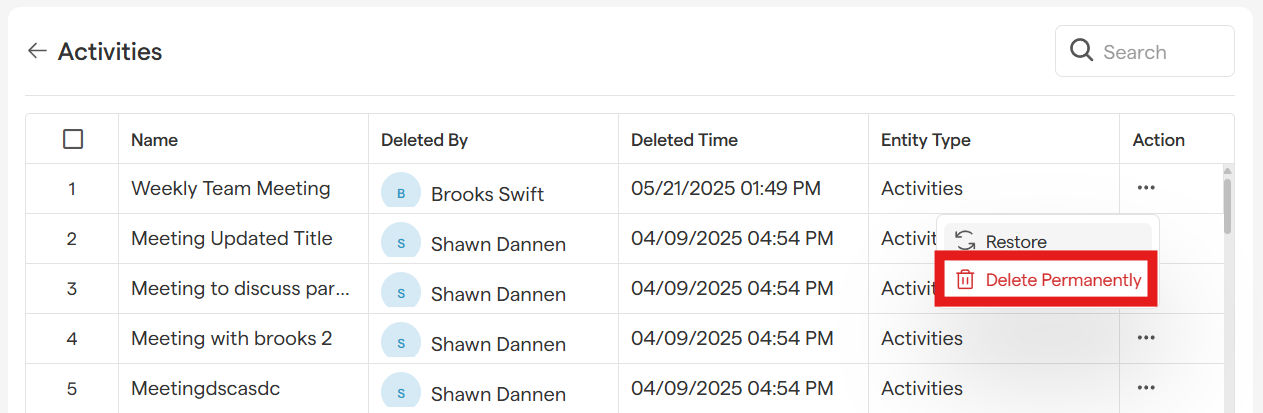
Task: Click Shawn Dannen's avatar in row 4
Action: tap(401, 342)
